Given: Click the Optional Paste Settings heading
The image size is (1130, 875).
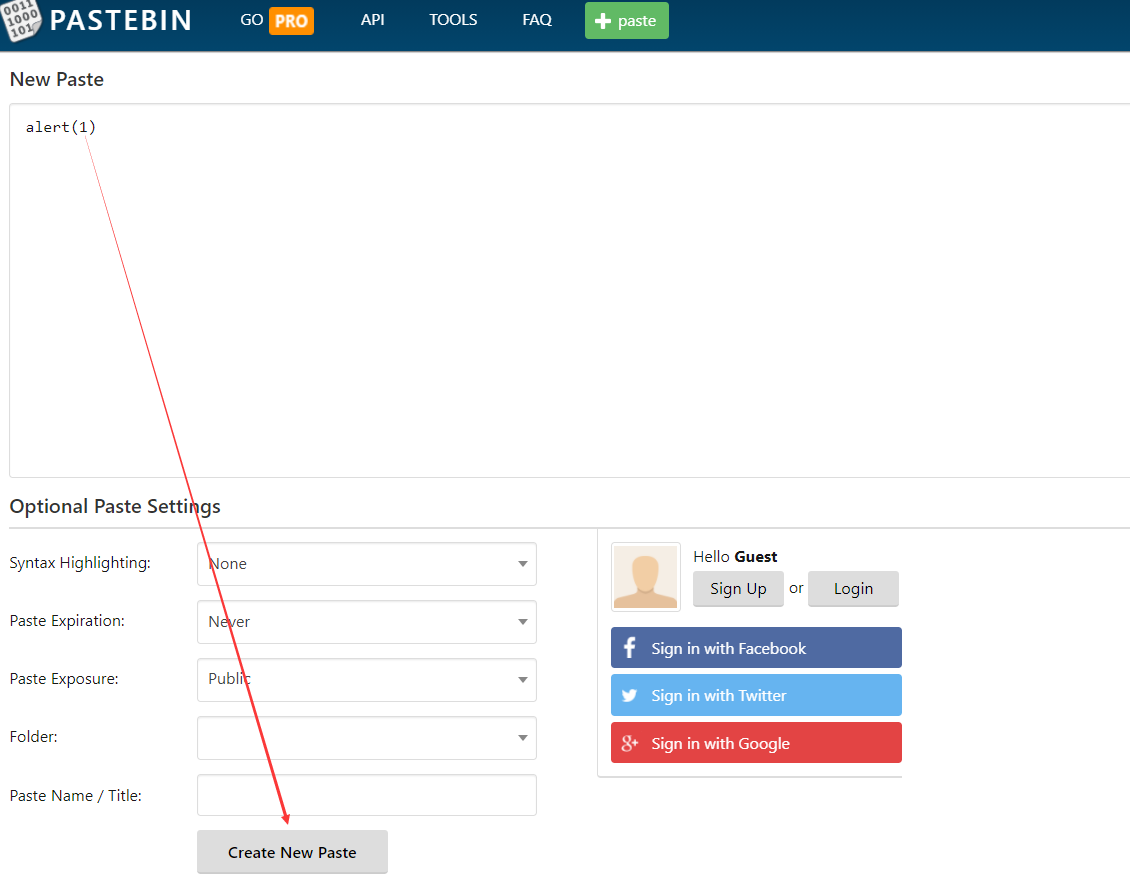Looking at the screenshot, I should tap(115, 507).
